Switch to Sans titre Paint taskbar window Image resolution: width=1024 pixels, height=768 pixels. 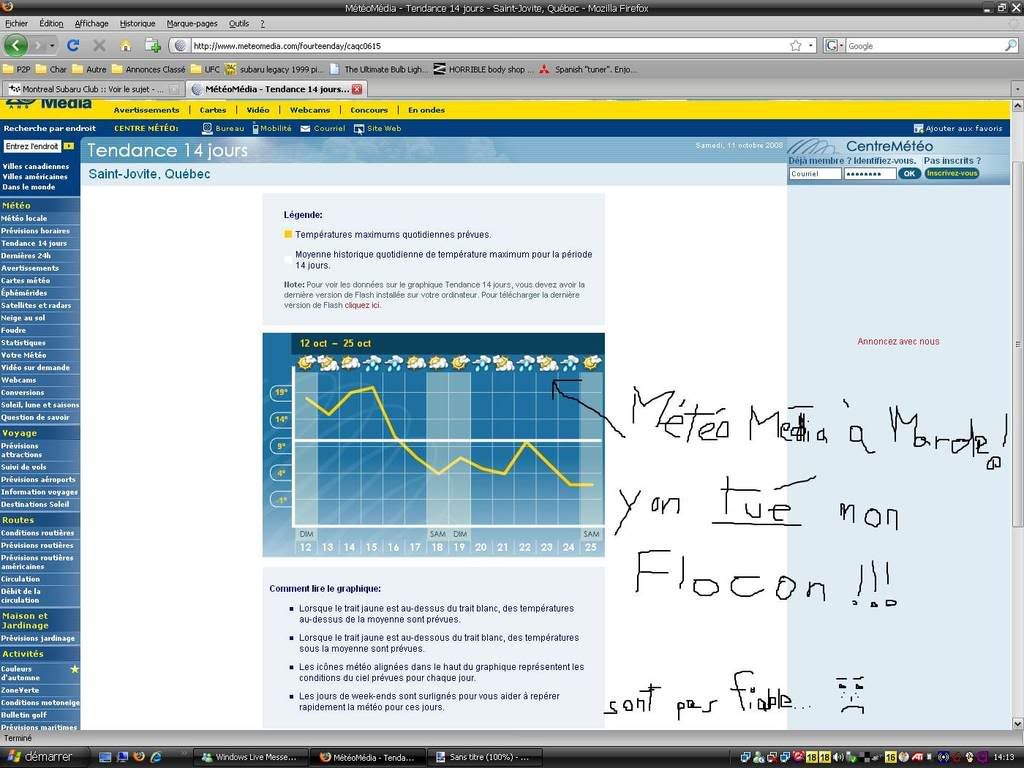tap(486, 757)
